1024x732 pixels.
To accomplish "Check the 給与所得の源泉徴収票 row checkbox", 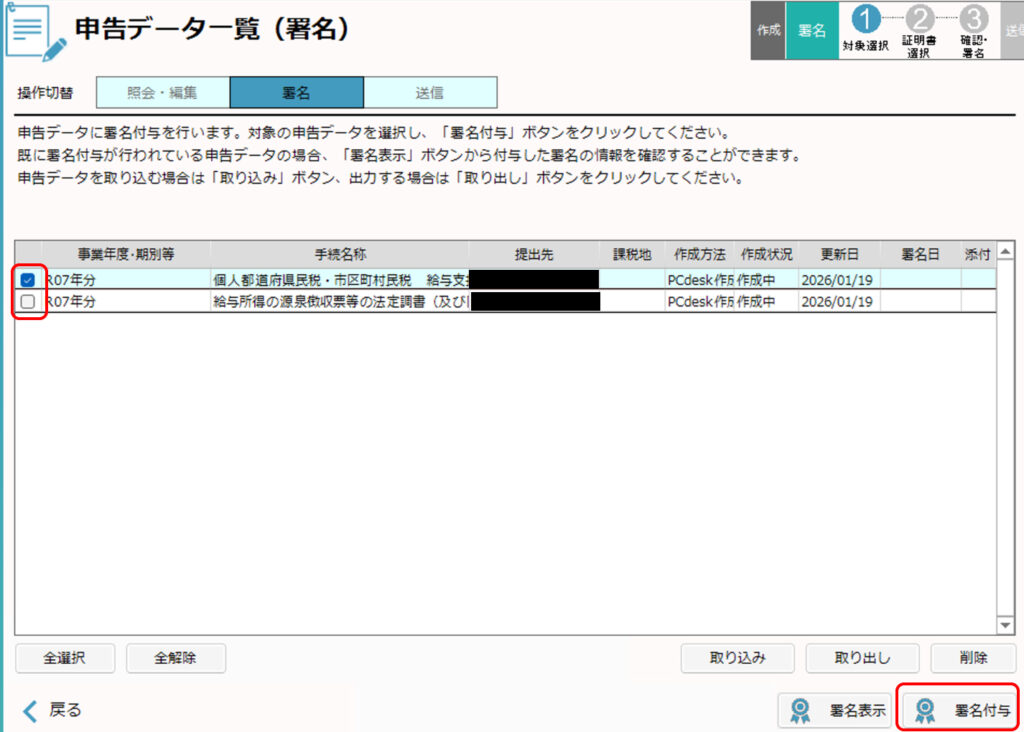I will pyautogui.click(x=28, y=301).
